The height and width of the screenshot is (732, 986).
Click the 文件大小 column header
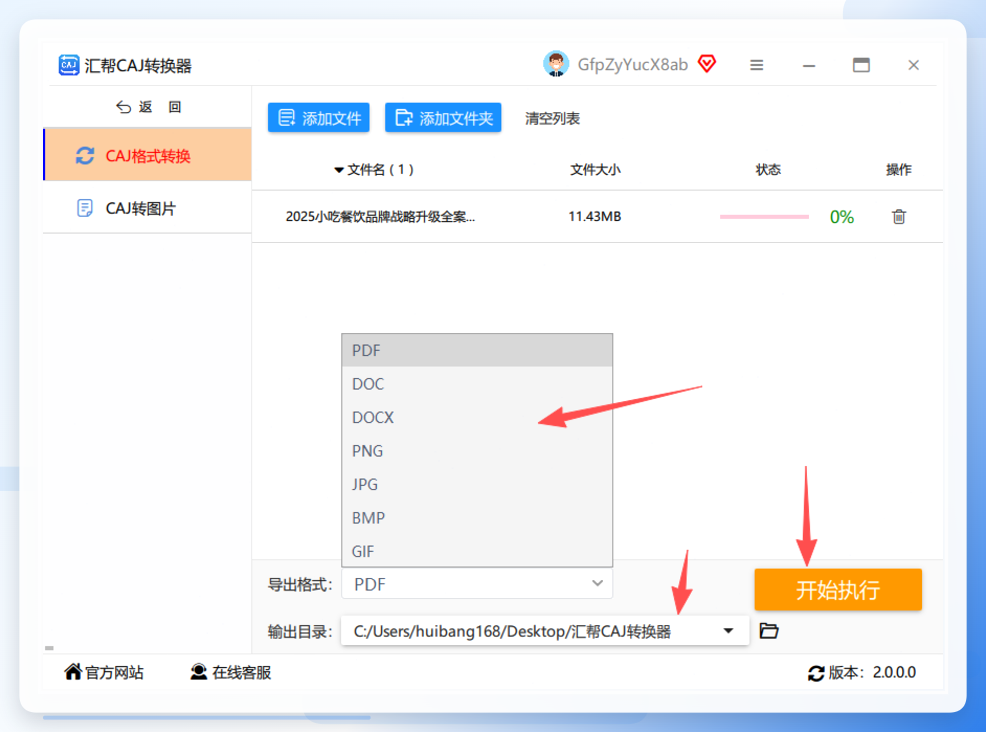click(595, 170)
